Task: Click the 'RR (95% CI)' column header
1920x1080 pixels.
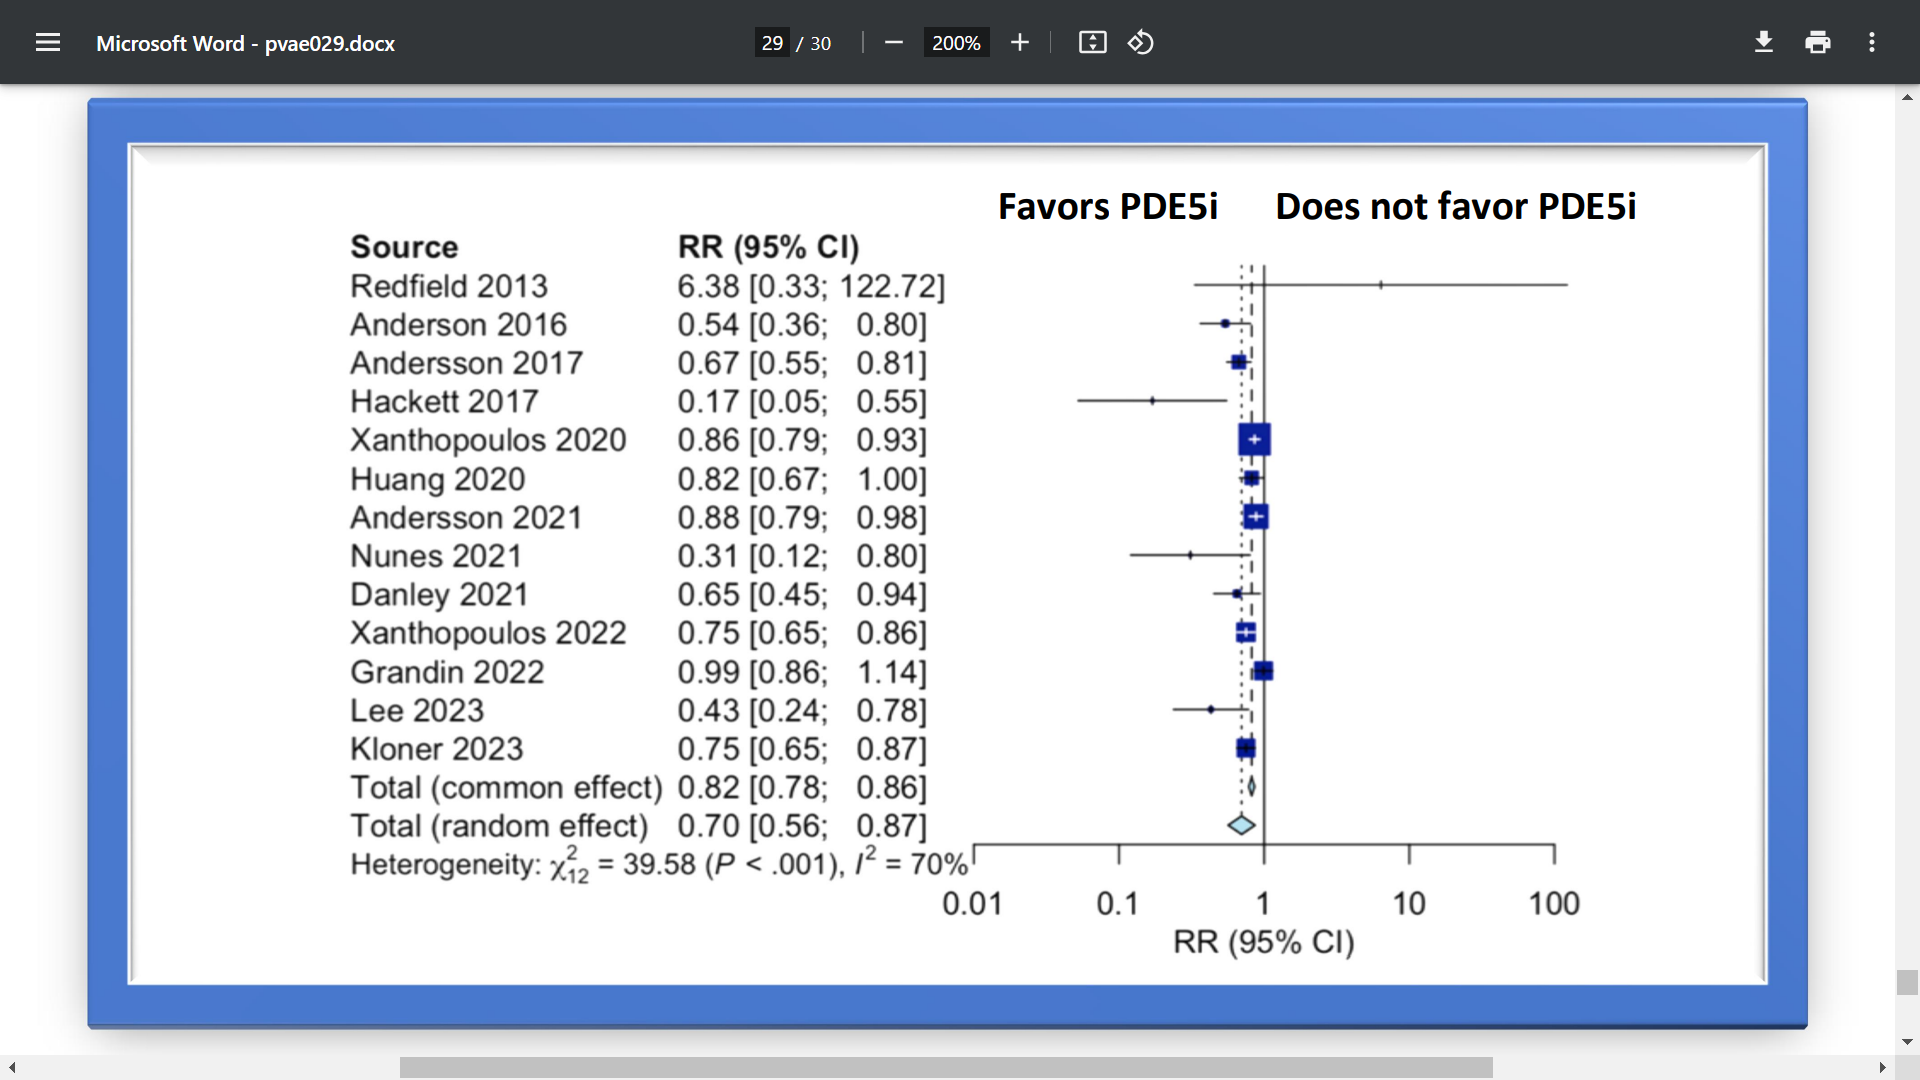Action: [x=768, y=247]
